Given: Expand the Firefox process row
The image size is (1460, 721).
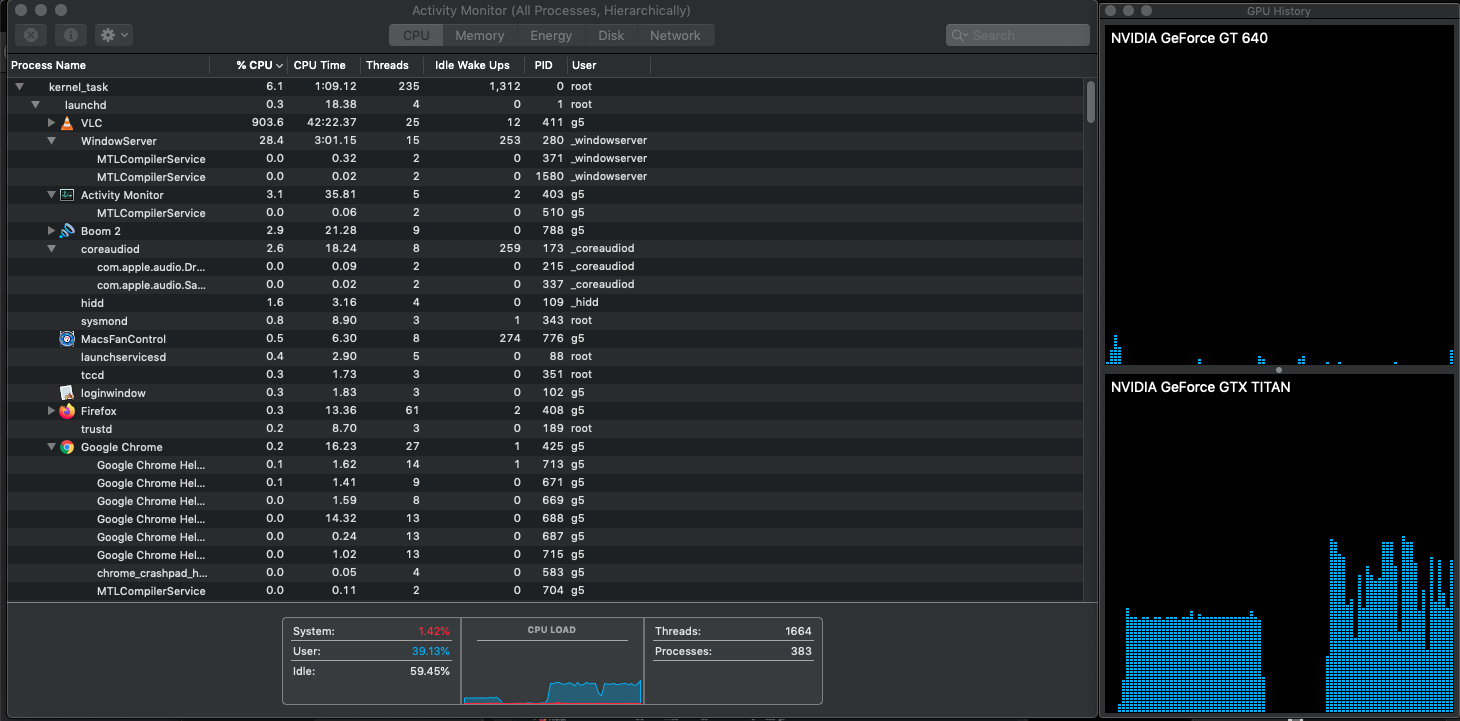Looking at the screenshot, I should click(x=52, y=411).
